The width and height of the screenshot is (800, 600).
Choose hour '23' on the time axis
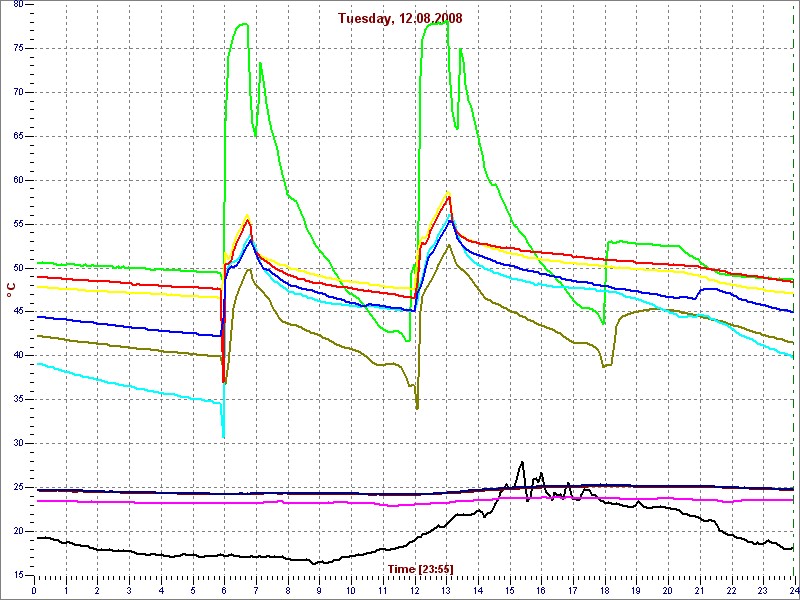[763, 590]
